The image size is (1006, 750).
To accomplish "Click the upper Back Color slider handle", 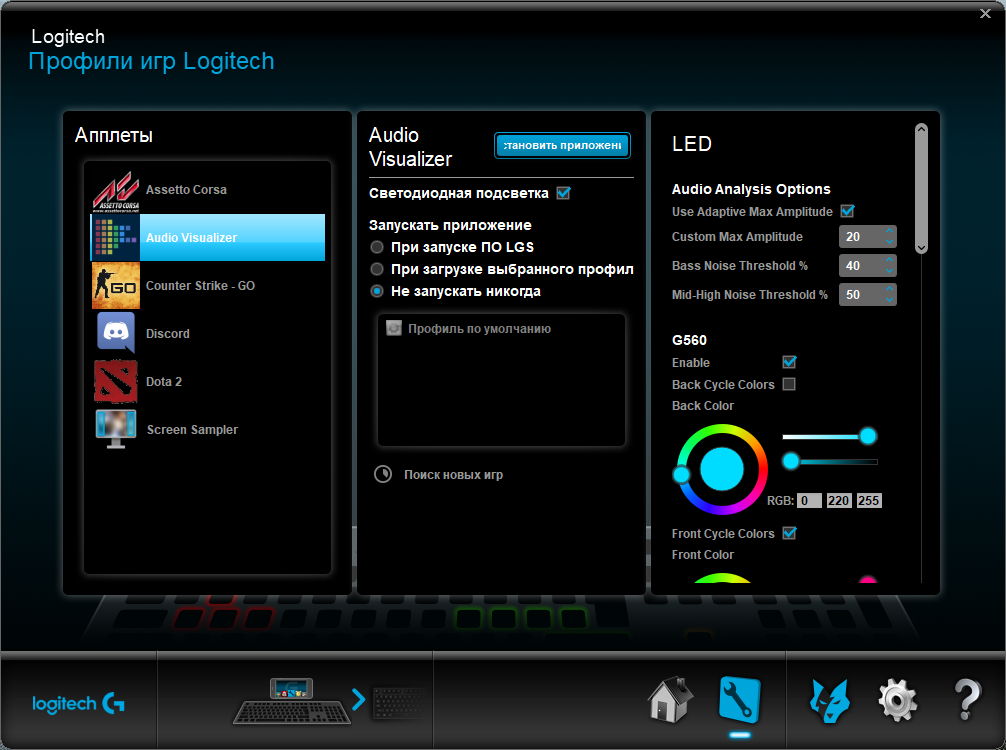I will click(x=868, y=436).
